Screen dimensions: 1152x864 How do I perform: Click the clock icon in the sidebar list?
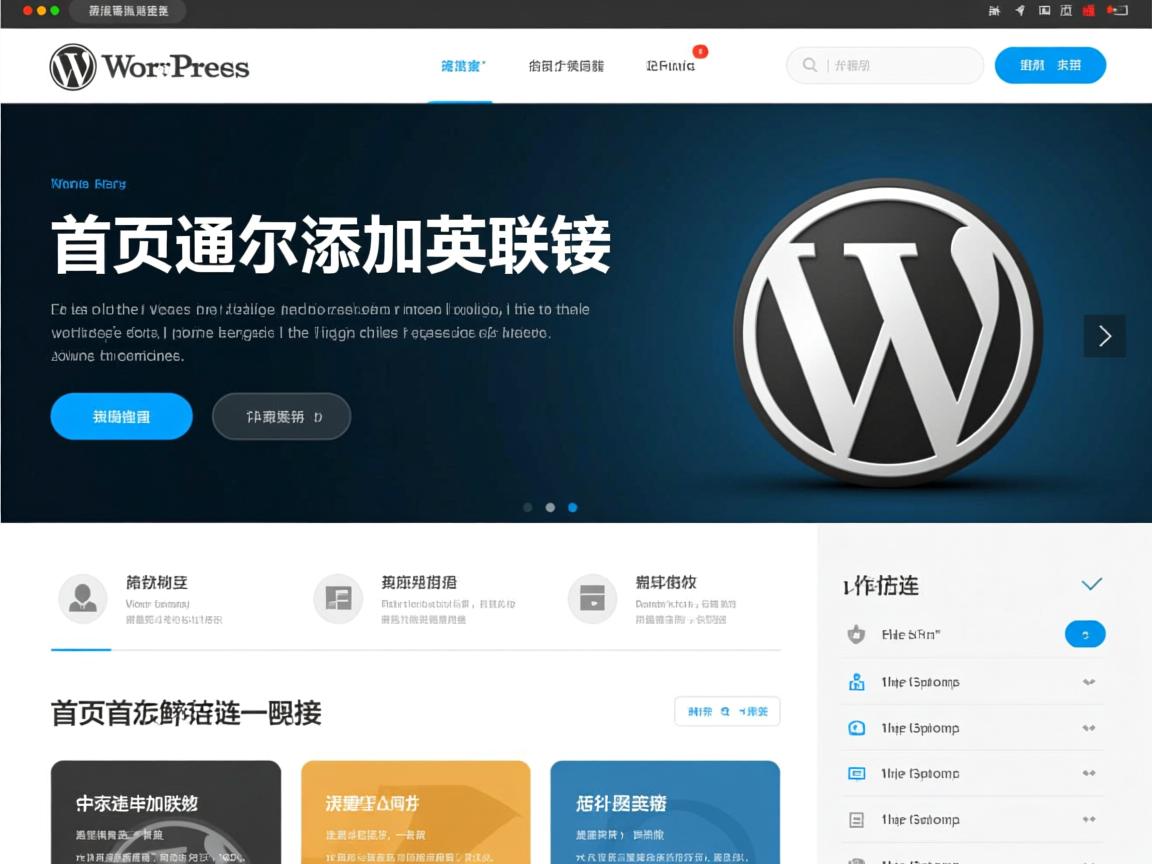tap(856, 728)
